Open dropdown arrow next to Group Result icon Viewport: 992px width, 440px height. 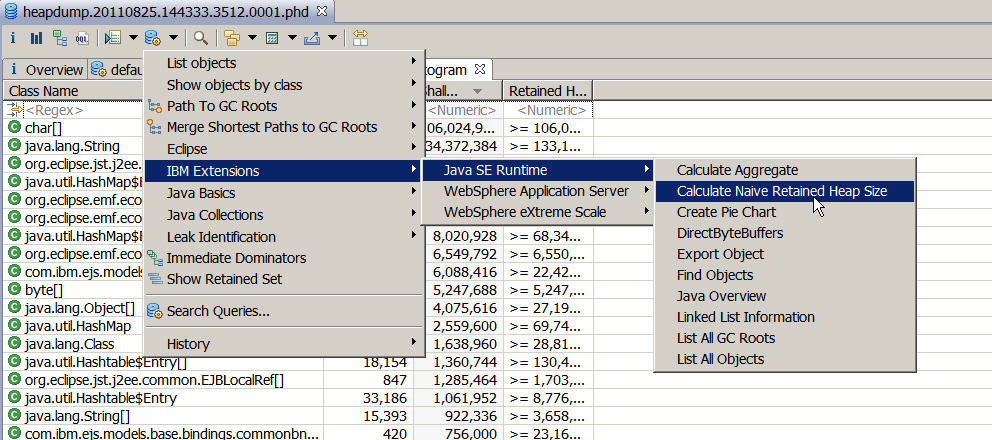click(252, 38)
